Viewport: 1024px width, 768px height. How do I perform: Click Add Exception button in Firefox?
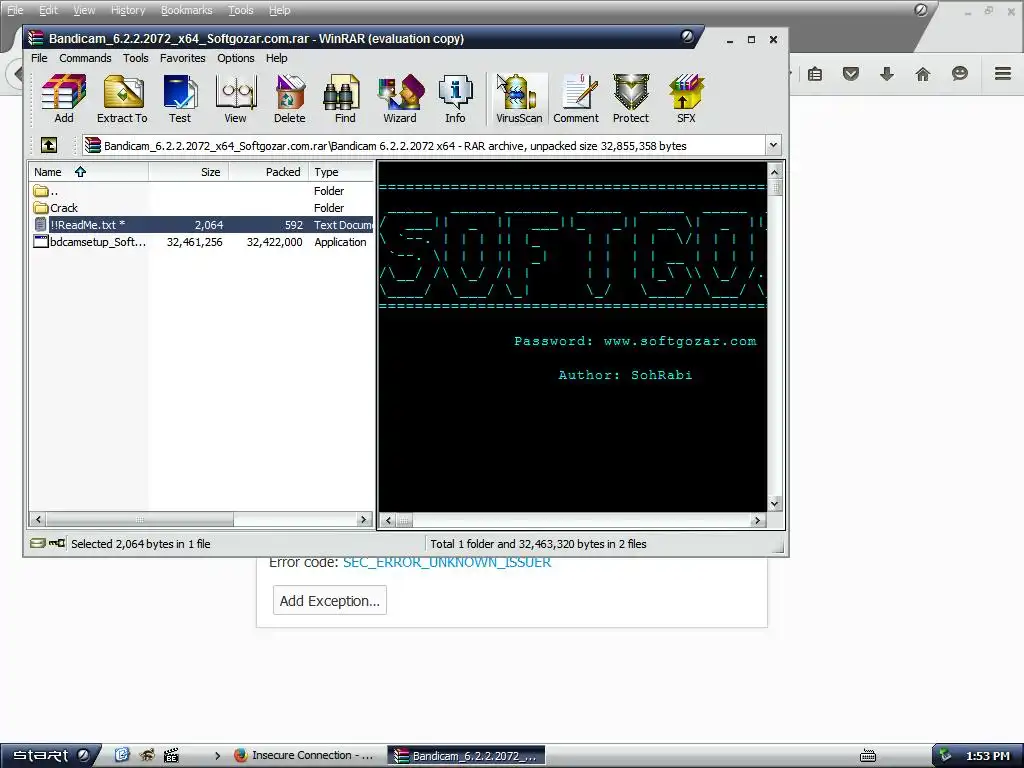click(x=330, y=601)
